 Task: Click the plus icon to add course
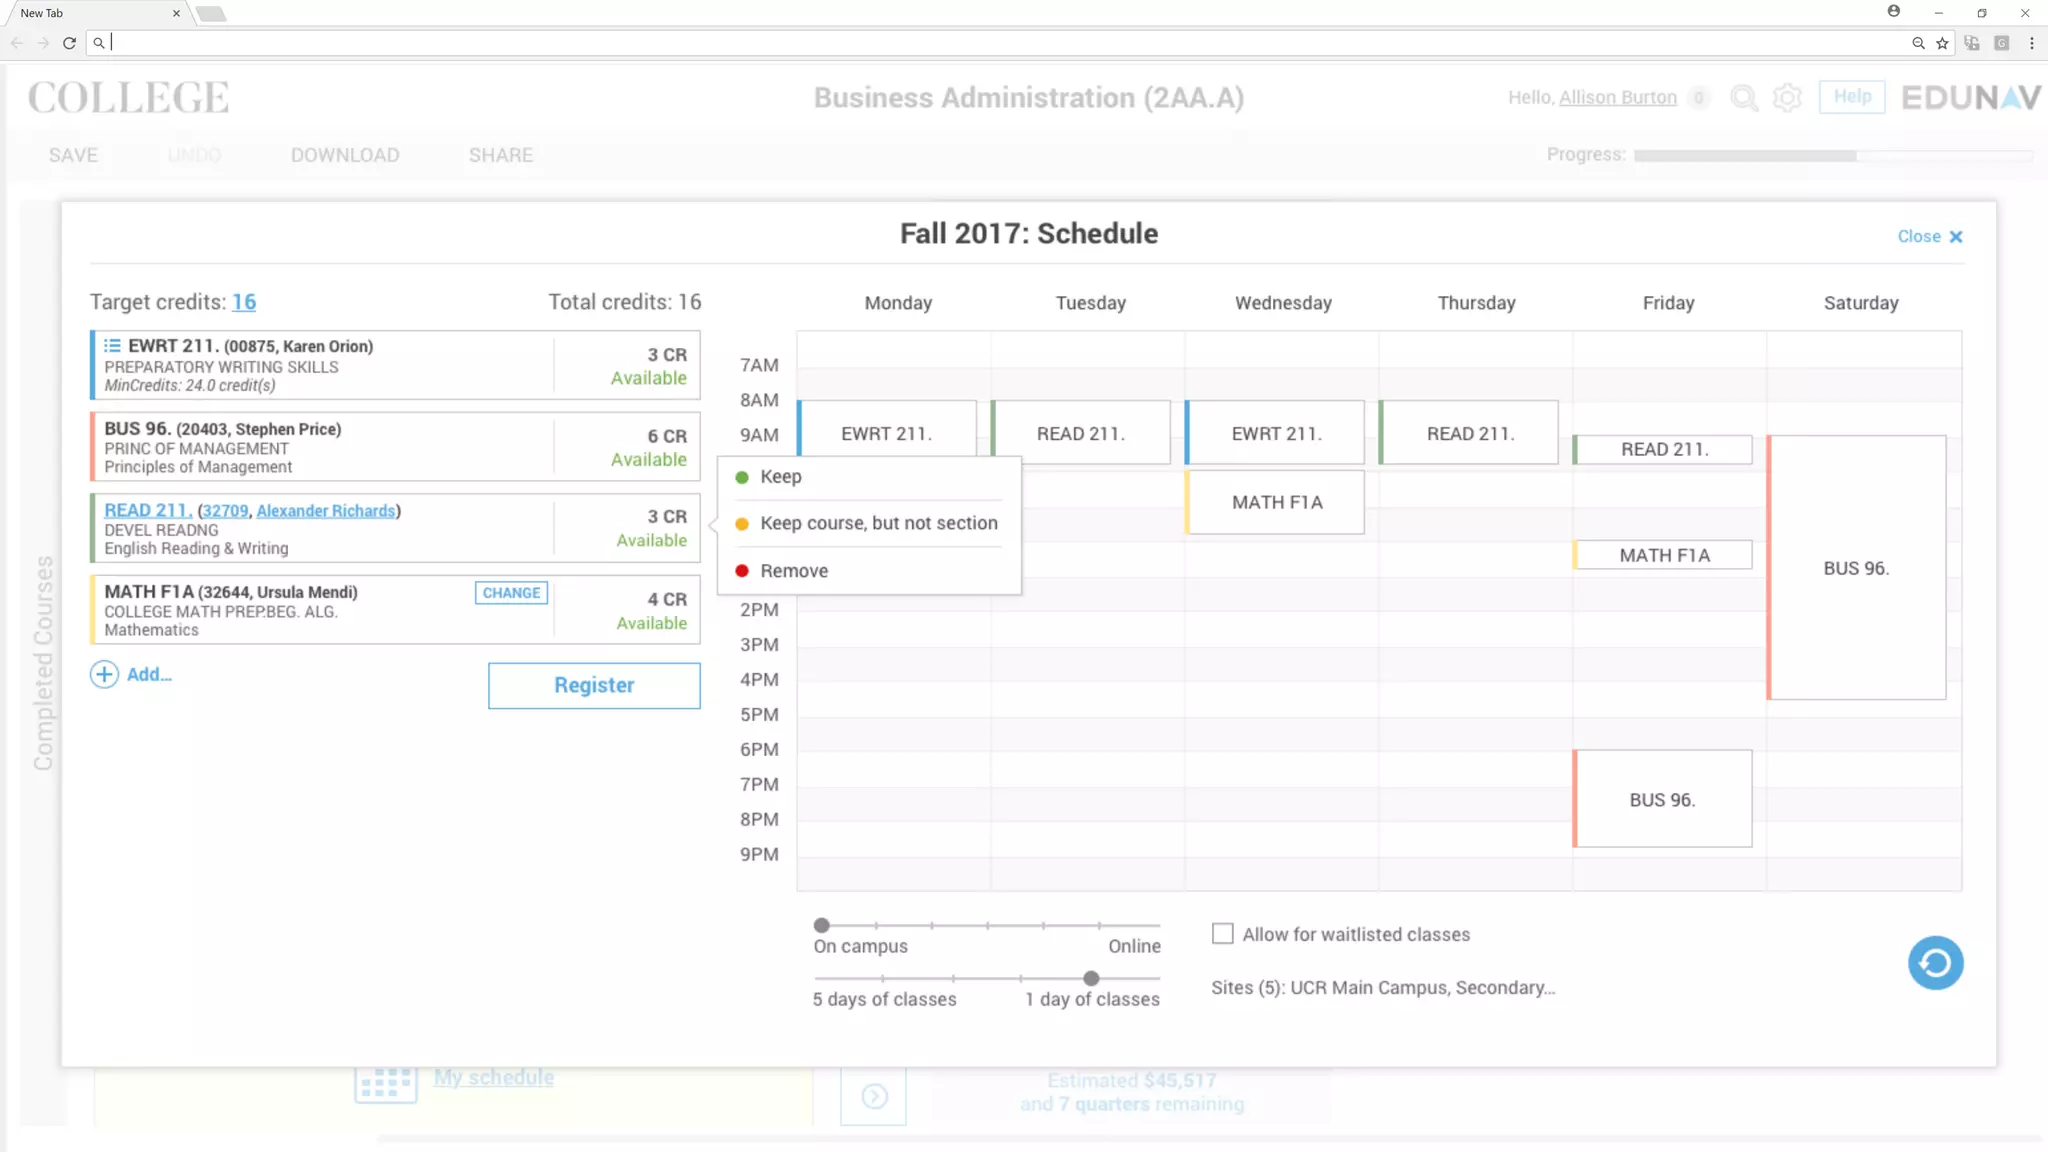click(x=104, y=674)
